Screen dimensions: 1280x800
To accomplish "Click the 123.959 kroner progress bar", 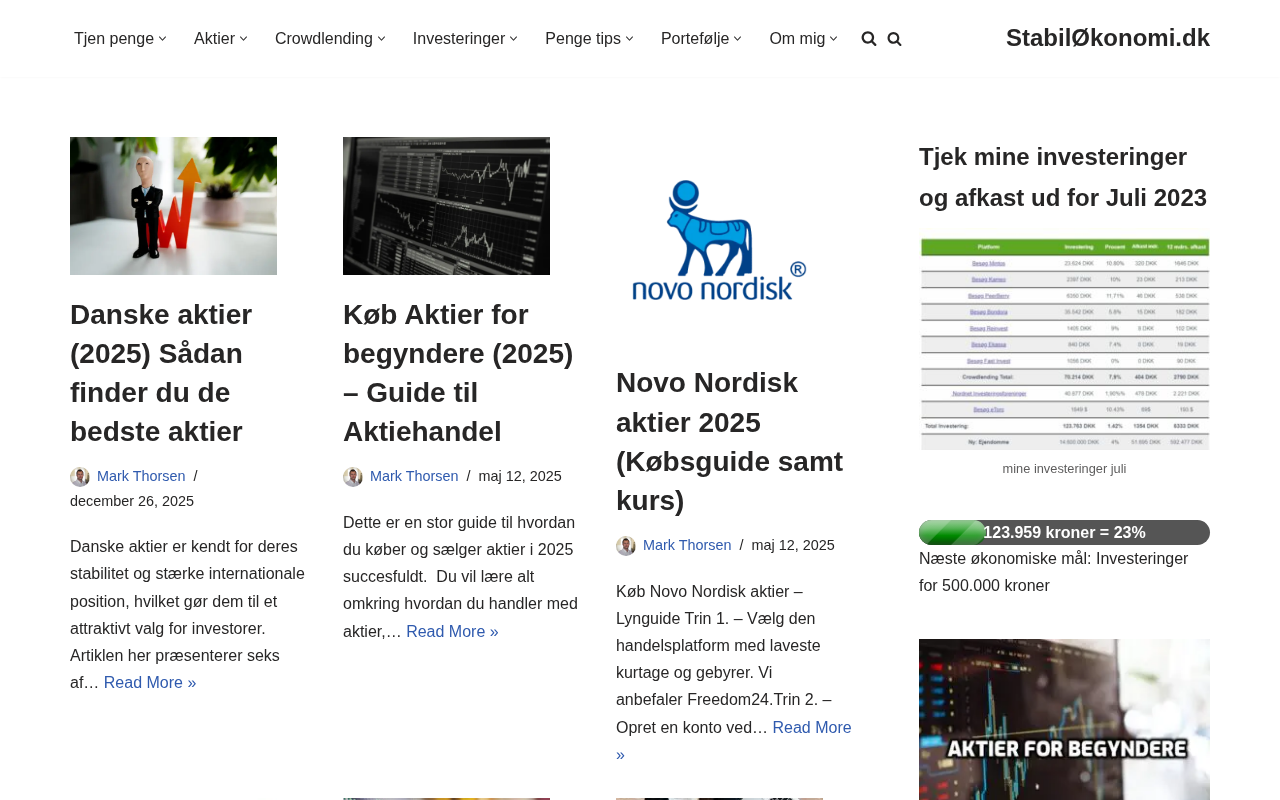I will (x=1064, y=533).
